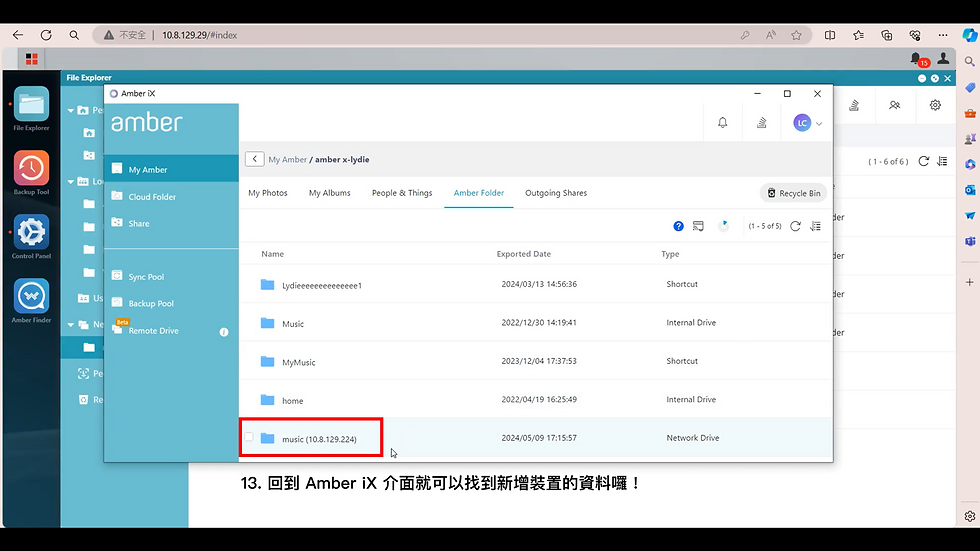Open sort options in Amber Folder
Image resolution: width=980 pixels, height=551 pixels.
816,226
